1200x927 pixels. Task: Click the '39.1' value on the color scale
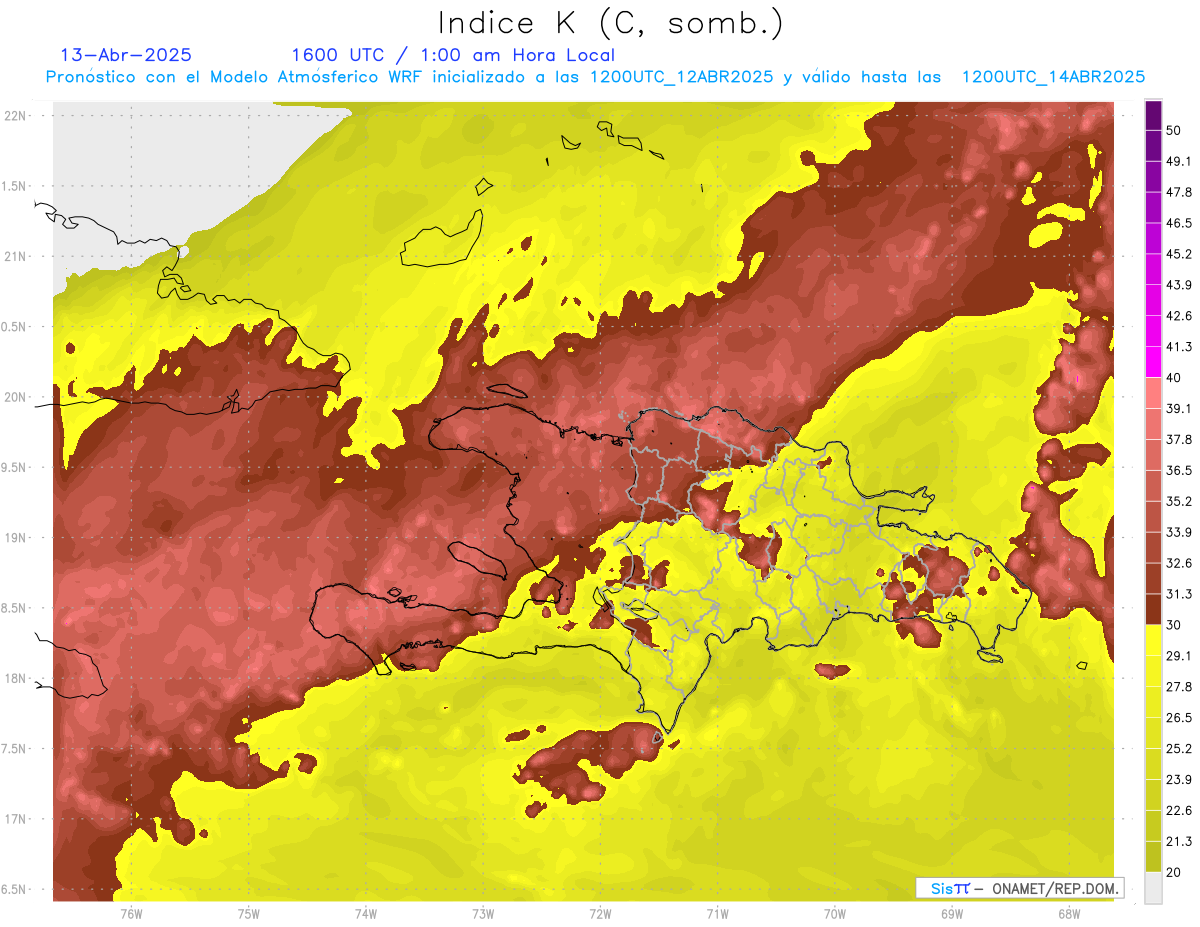click(x=1178, y=409)
